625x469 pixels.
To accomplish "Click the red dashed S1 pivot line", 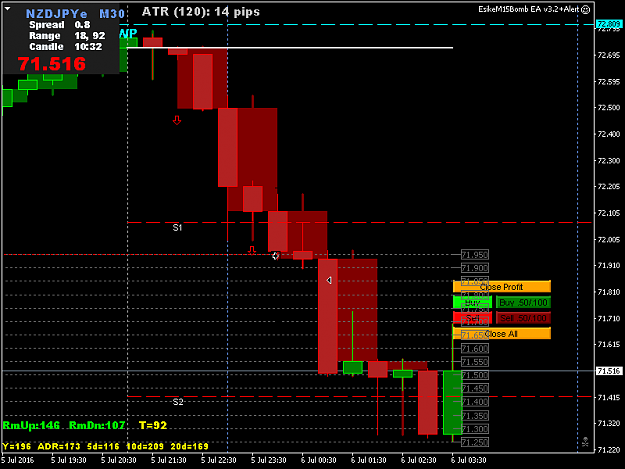I will pos(359,222).
